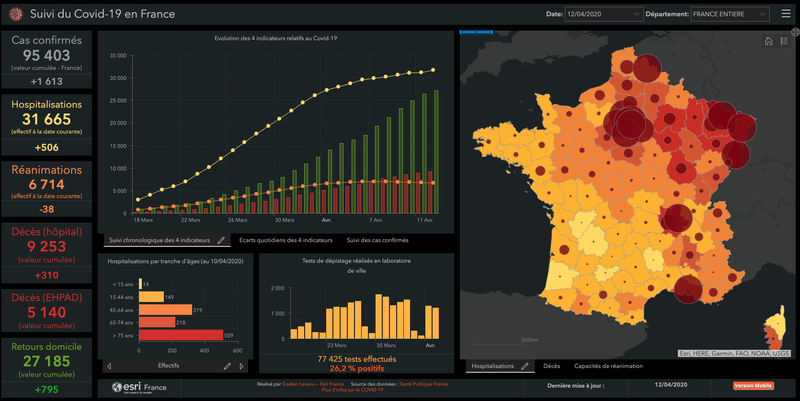Select the Décès map tab
800x401 pixels.
[x=551, y=367]
